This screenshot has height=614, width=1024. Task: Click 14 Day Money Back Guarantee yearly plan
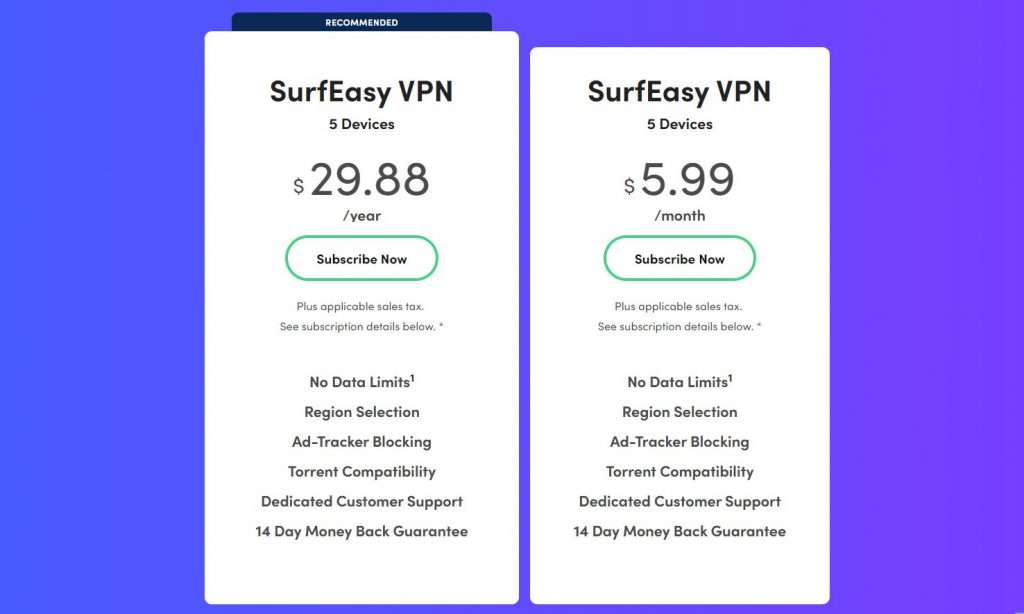click(x=361, y=532)
